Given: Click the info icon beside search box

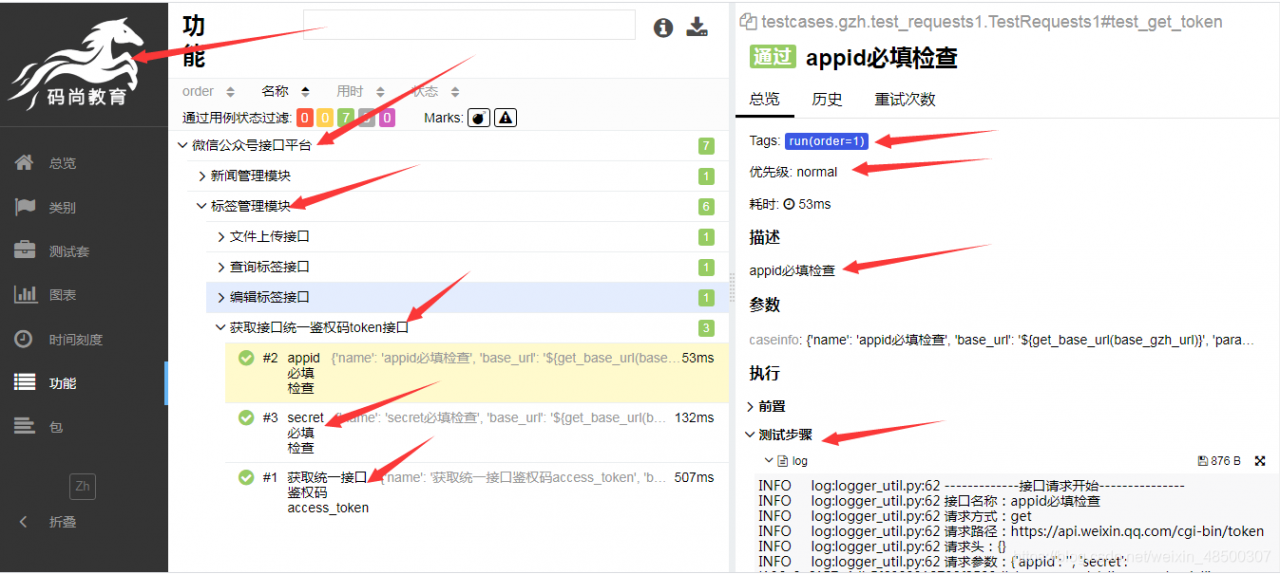Looking at the screenshot, I should pos(663,28).
